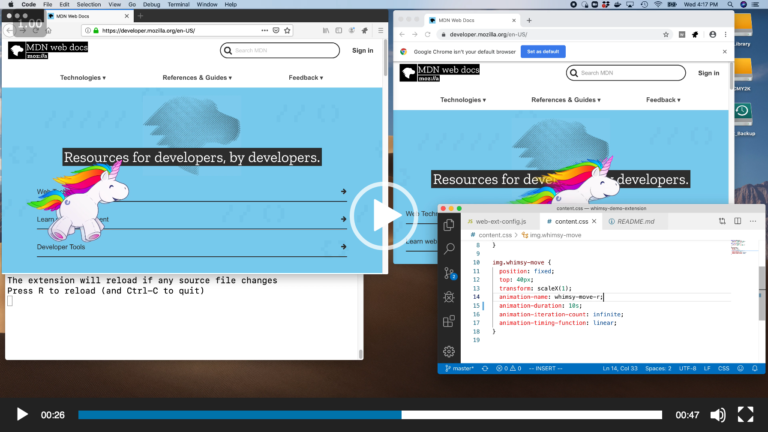This screenshot has height=432, width=768.
Task: Open the Extensions icon in VS Code
Action: point(449,321)
